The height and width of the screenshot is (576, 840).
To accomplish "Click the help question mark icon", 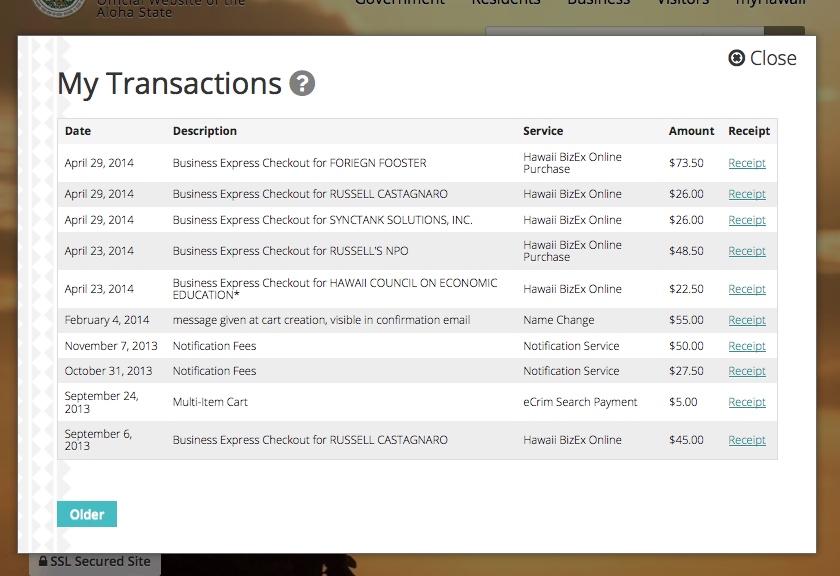I will pyautogui.click(x=302, y=84).
